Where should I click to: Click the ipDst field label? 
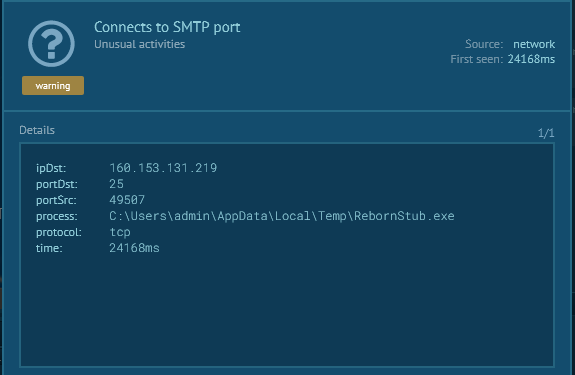tap(51, 168)
